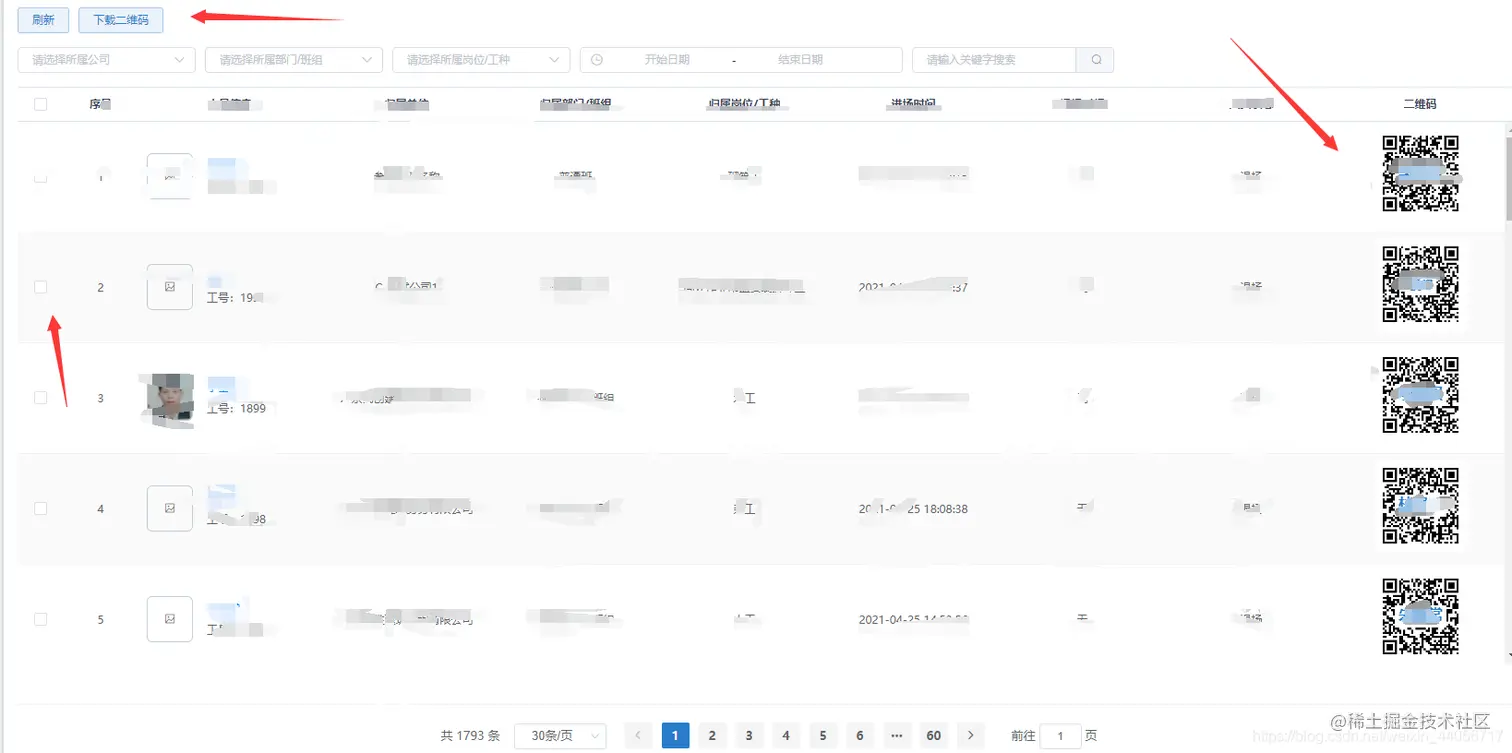Click the 共 1793 条 total count text
The image size is (1512, 753).
[470, 736]
